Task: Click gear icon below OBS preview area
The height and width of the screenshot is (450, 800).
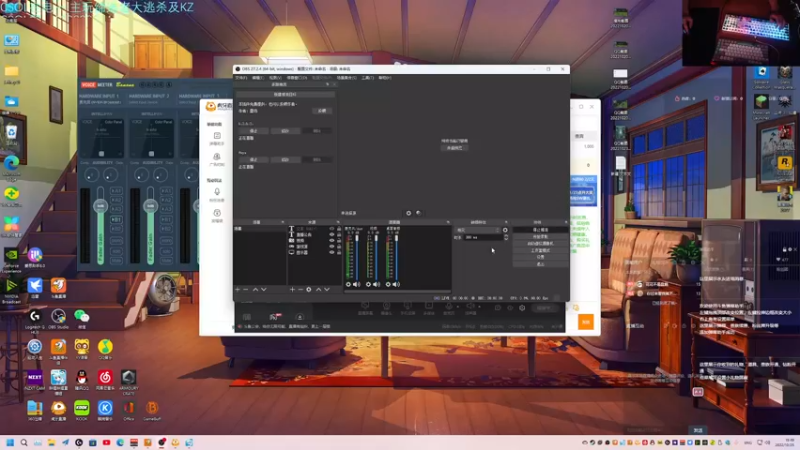Action: pyautogui.click(x=408, y=213)
